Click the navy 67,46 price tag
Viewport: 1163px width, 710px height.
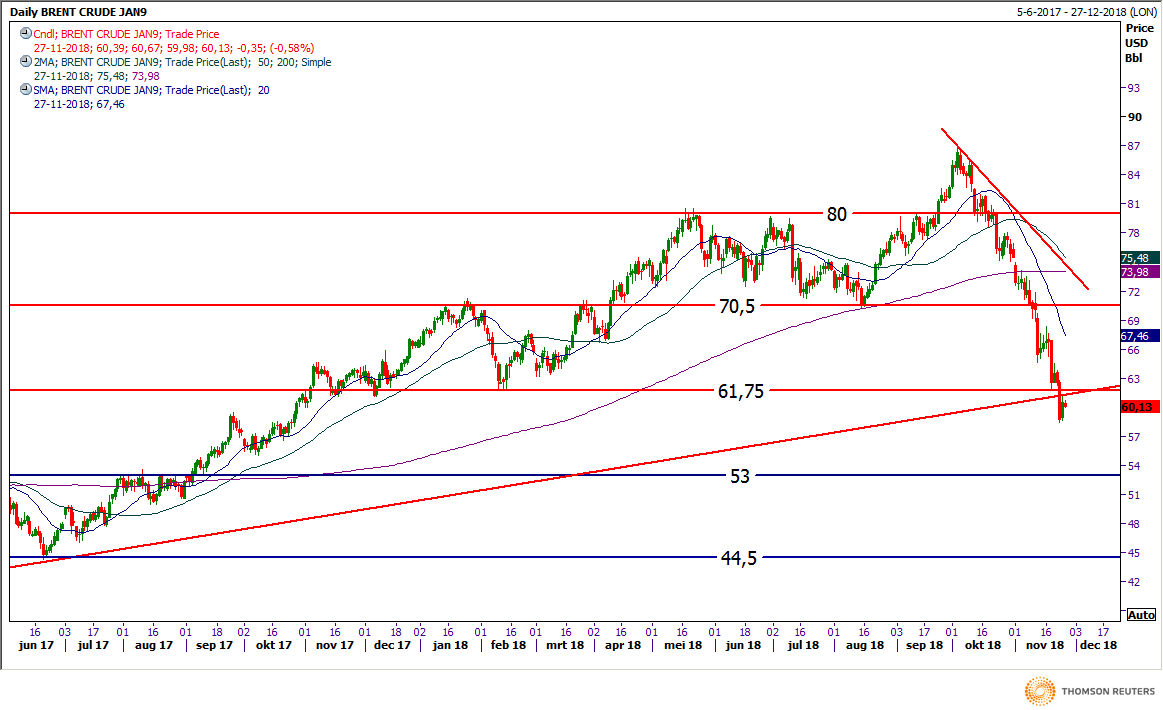pos(1139,336)
